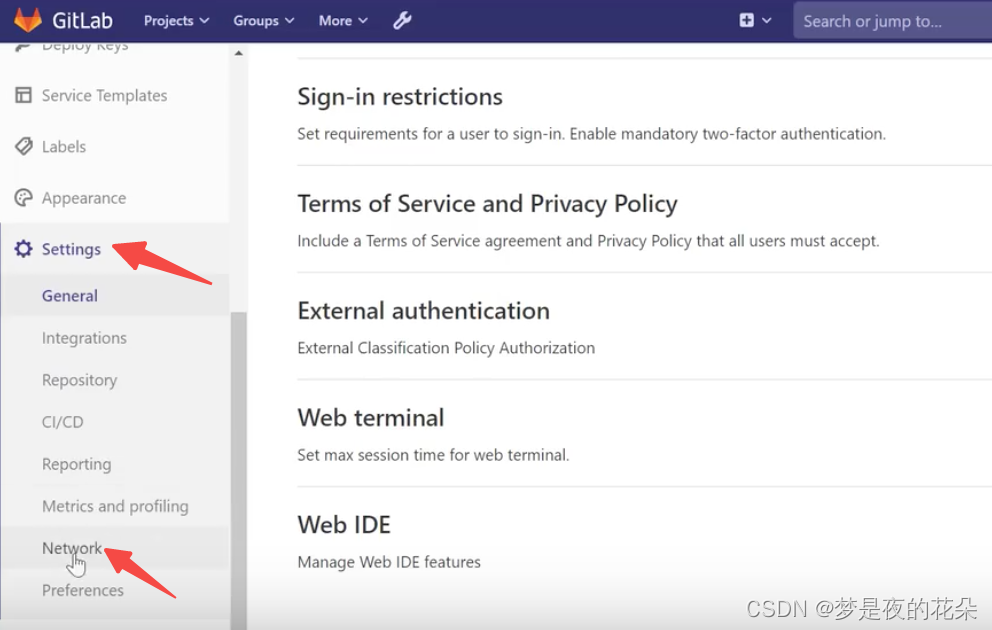Open Network settings
Image resolution: width=992 pixels, height=630 pixels.
click(71, 548)
